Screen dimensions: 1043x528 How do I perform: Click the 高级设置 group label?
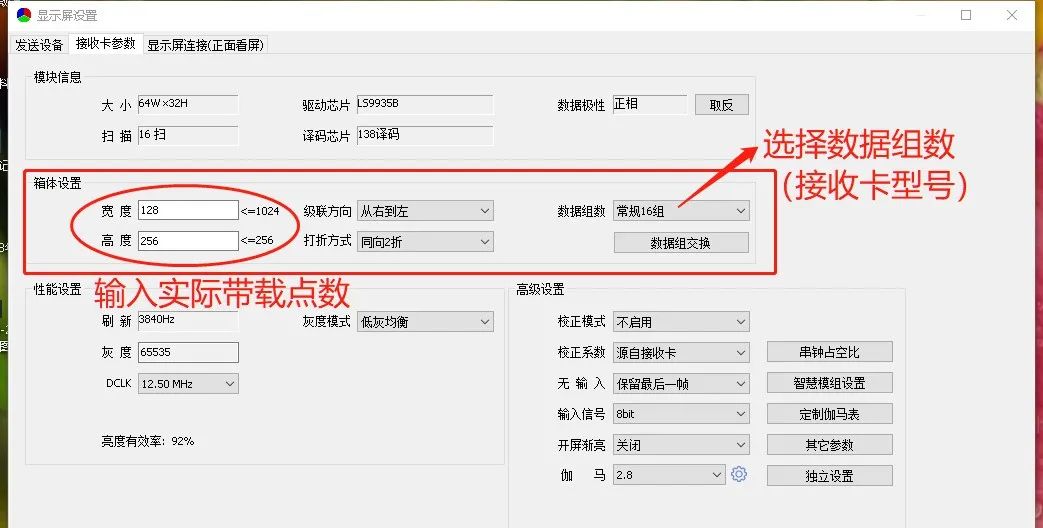[x=540, y=289]
